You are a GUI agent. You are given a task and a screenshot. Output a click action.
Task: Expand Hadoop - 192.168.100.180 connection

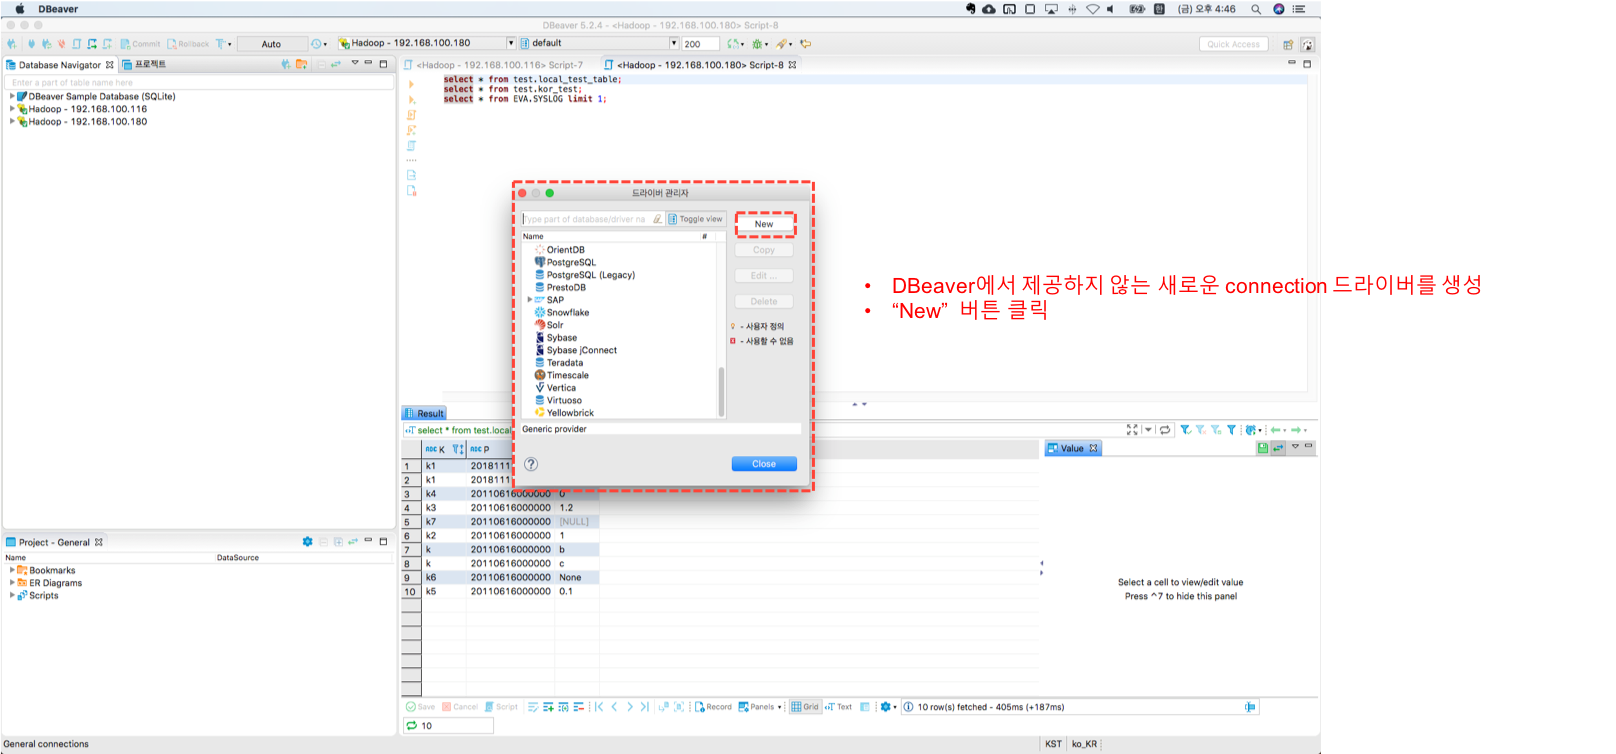click(12, 122)
